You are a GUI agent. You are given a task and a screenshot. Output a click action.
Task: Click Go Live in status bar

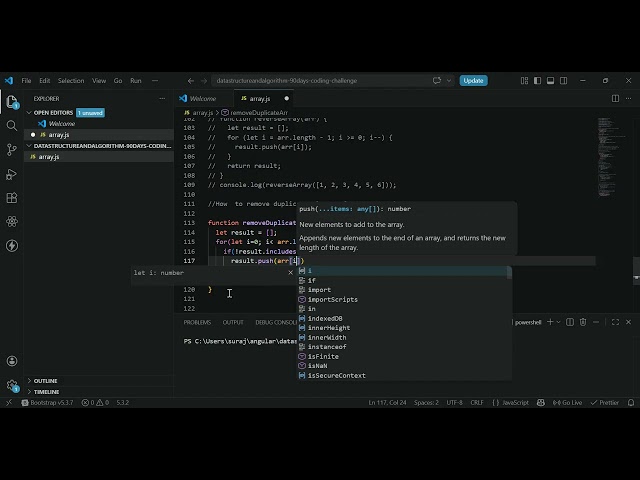click(567, 402)
